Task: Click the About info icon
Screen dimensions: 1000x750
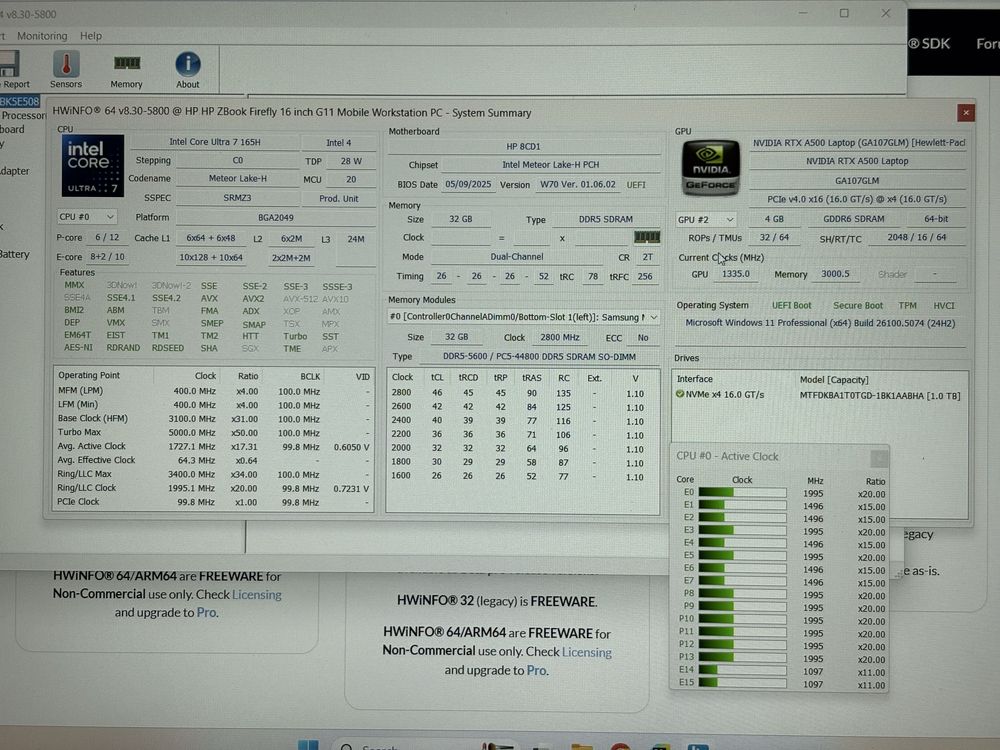Action: (188, 70)
